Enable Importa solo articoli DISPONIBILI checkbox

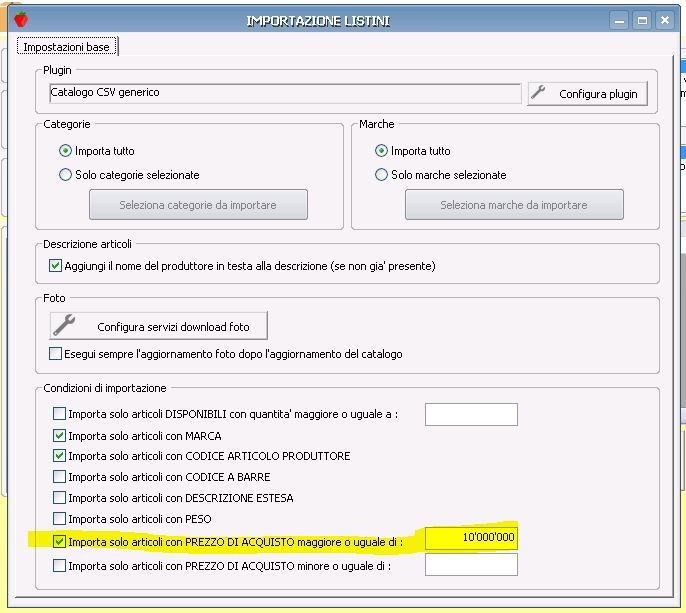59,413
